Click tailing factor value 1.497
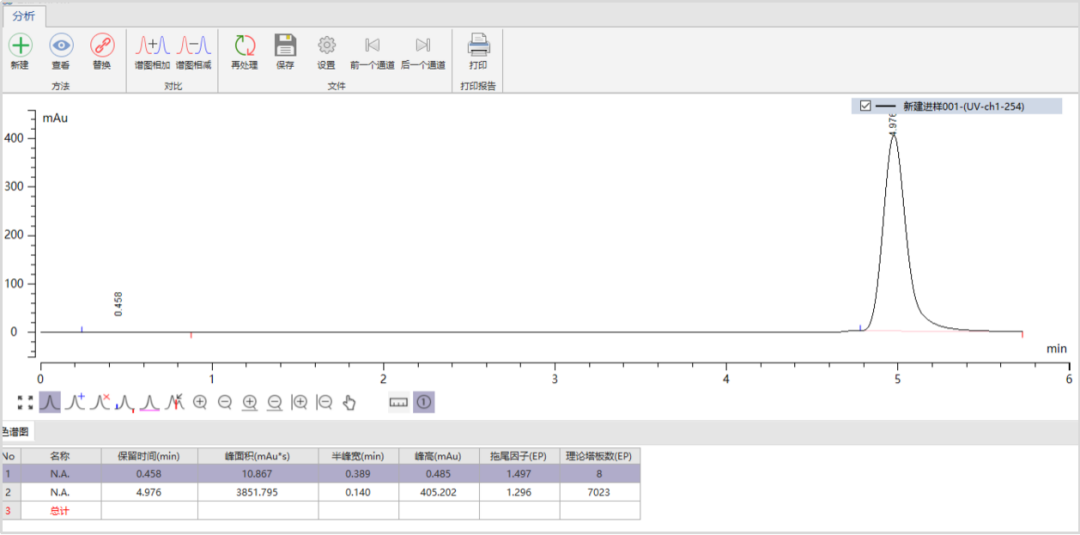 pos(519,474)
